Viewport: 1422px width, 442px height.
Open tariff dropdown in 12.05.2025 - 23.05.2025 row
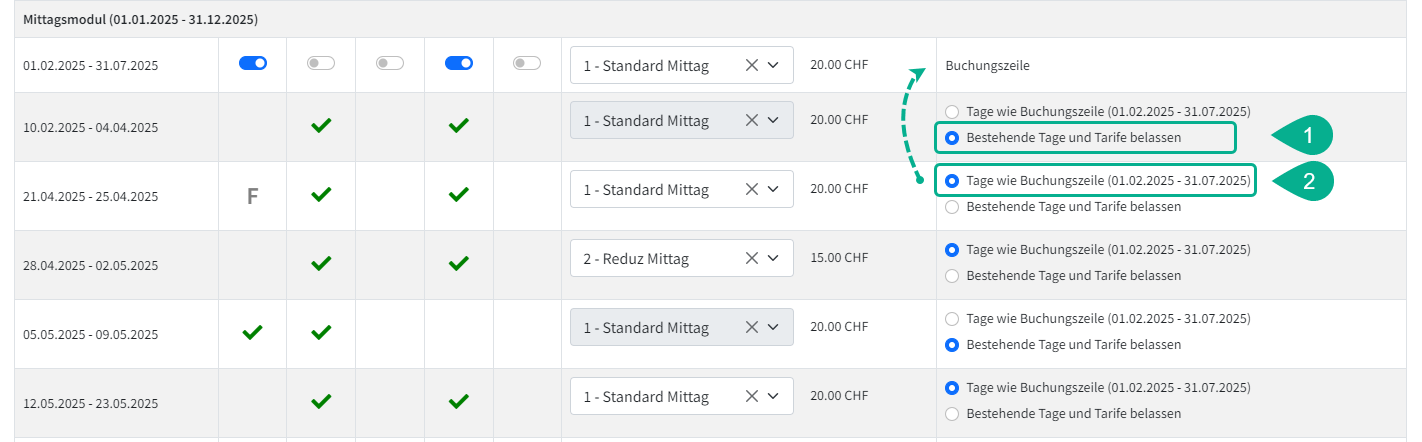coord(772,397)
